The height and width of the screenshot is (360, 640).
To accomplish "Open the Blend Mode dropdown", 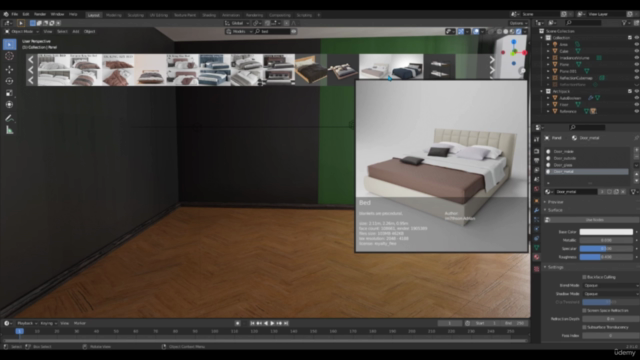I will click(x=611, y=286).
